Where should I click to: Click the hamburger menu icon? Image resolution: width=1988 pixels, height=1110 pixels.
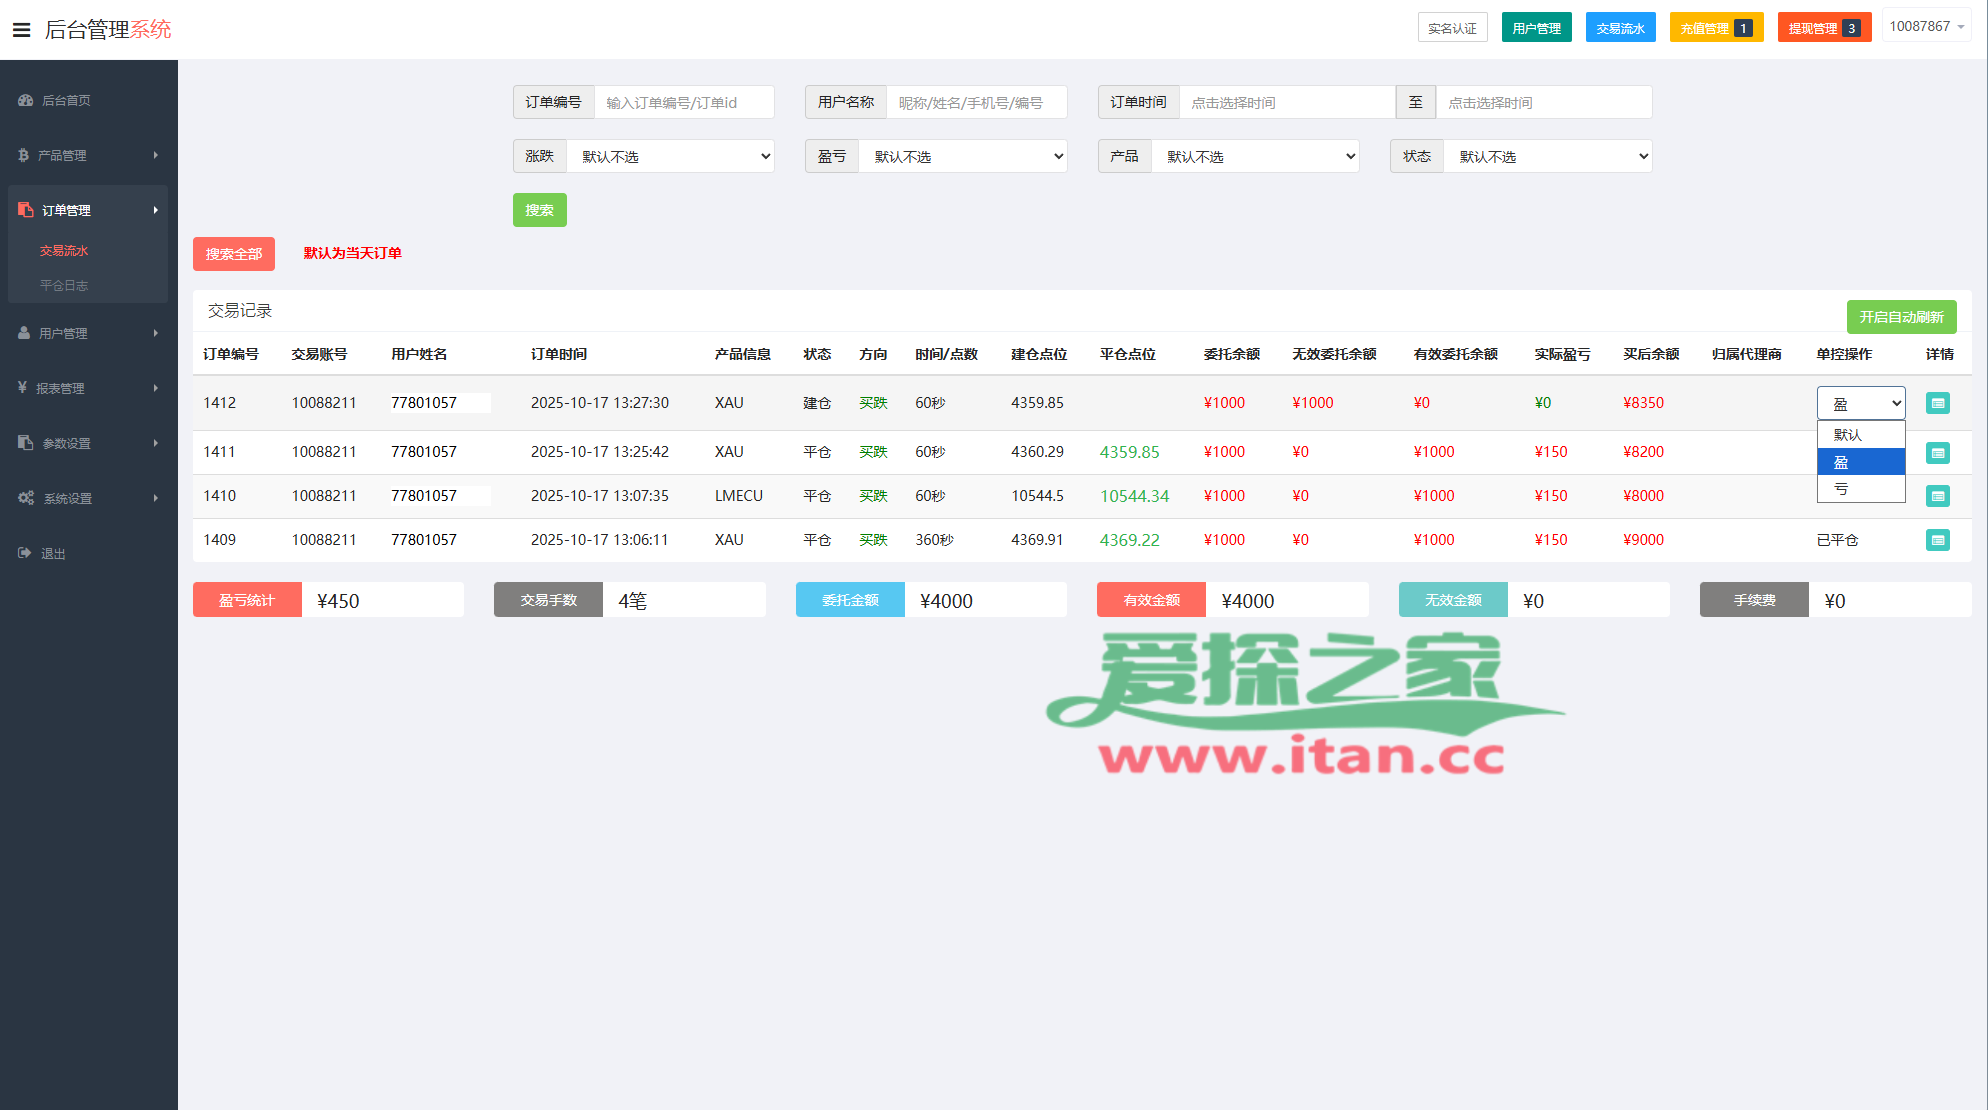(x=21, y=30)
